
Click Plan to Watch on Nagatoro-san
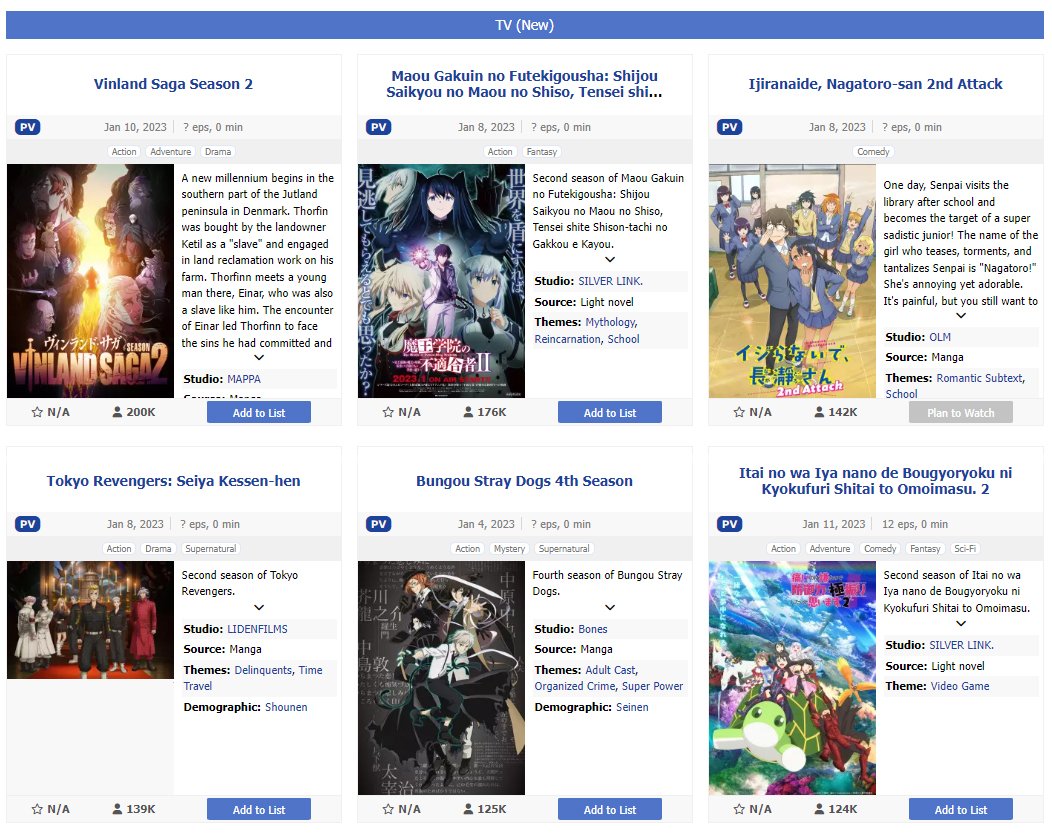coord(961,413)
